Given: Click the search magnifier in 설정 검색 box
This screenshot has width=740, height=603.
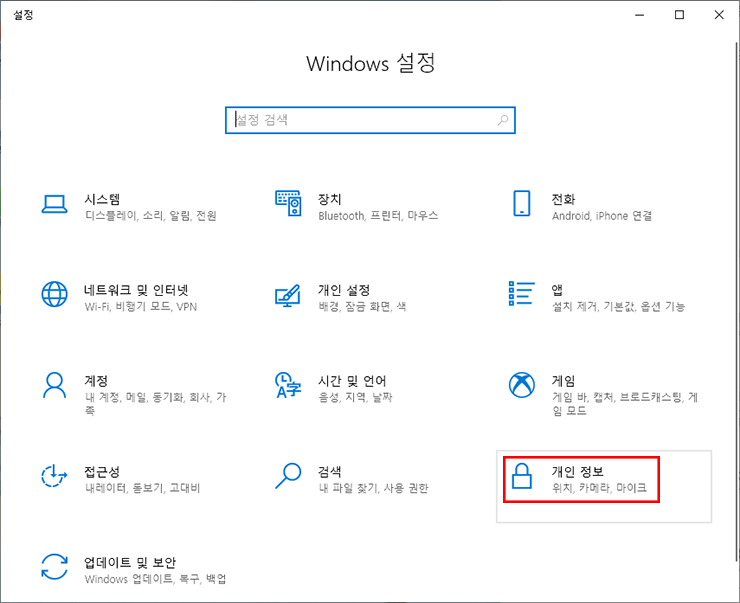Looking at the screenshot, I should [x=503, y=120].
